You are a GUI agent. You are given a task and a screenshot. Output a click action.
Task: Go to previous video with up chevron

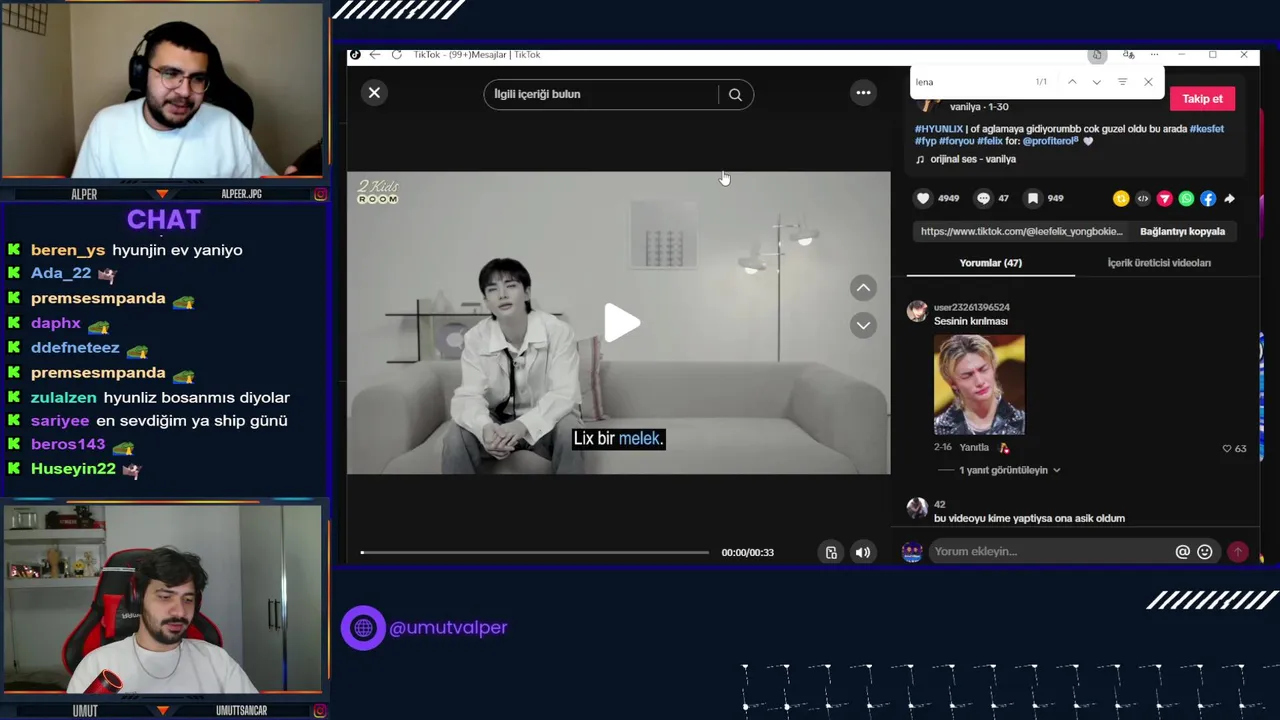[x=863, y=288]
